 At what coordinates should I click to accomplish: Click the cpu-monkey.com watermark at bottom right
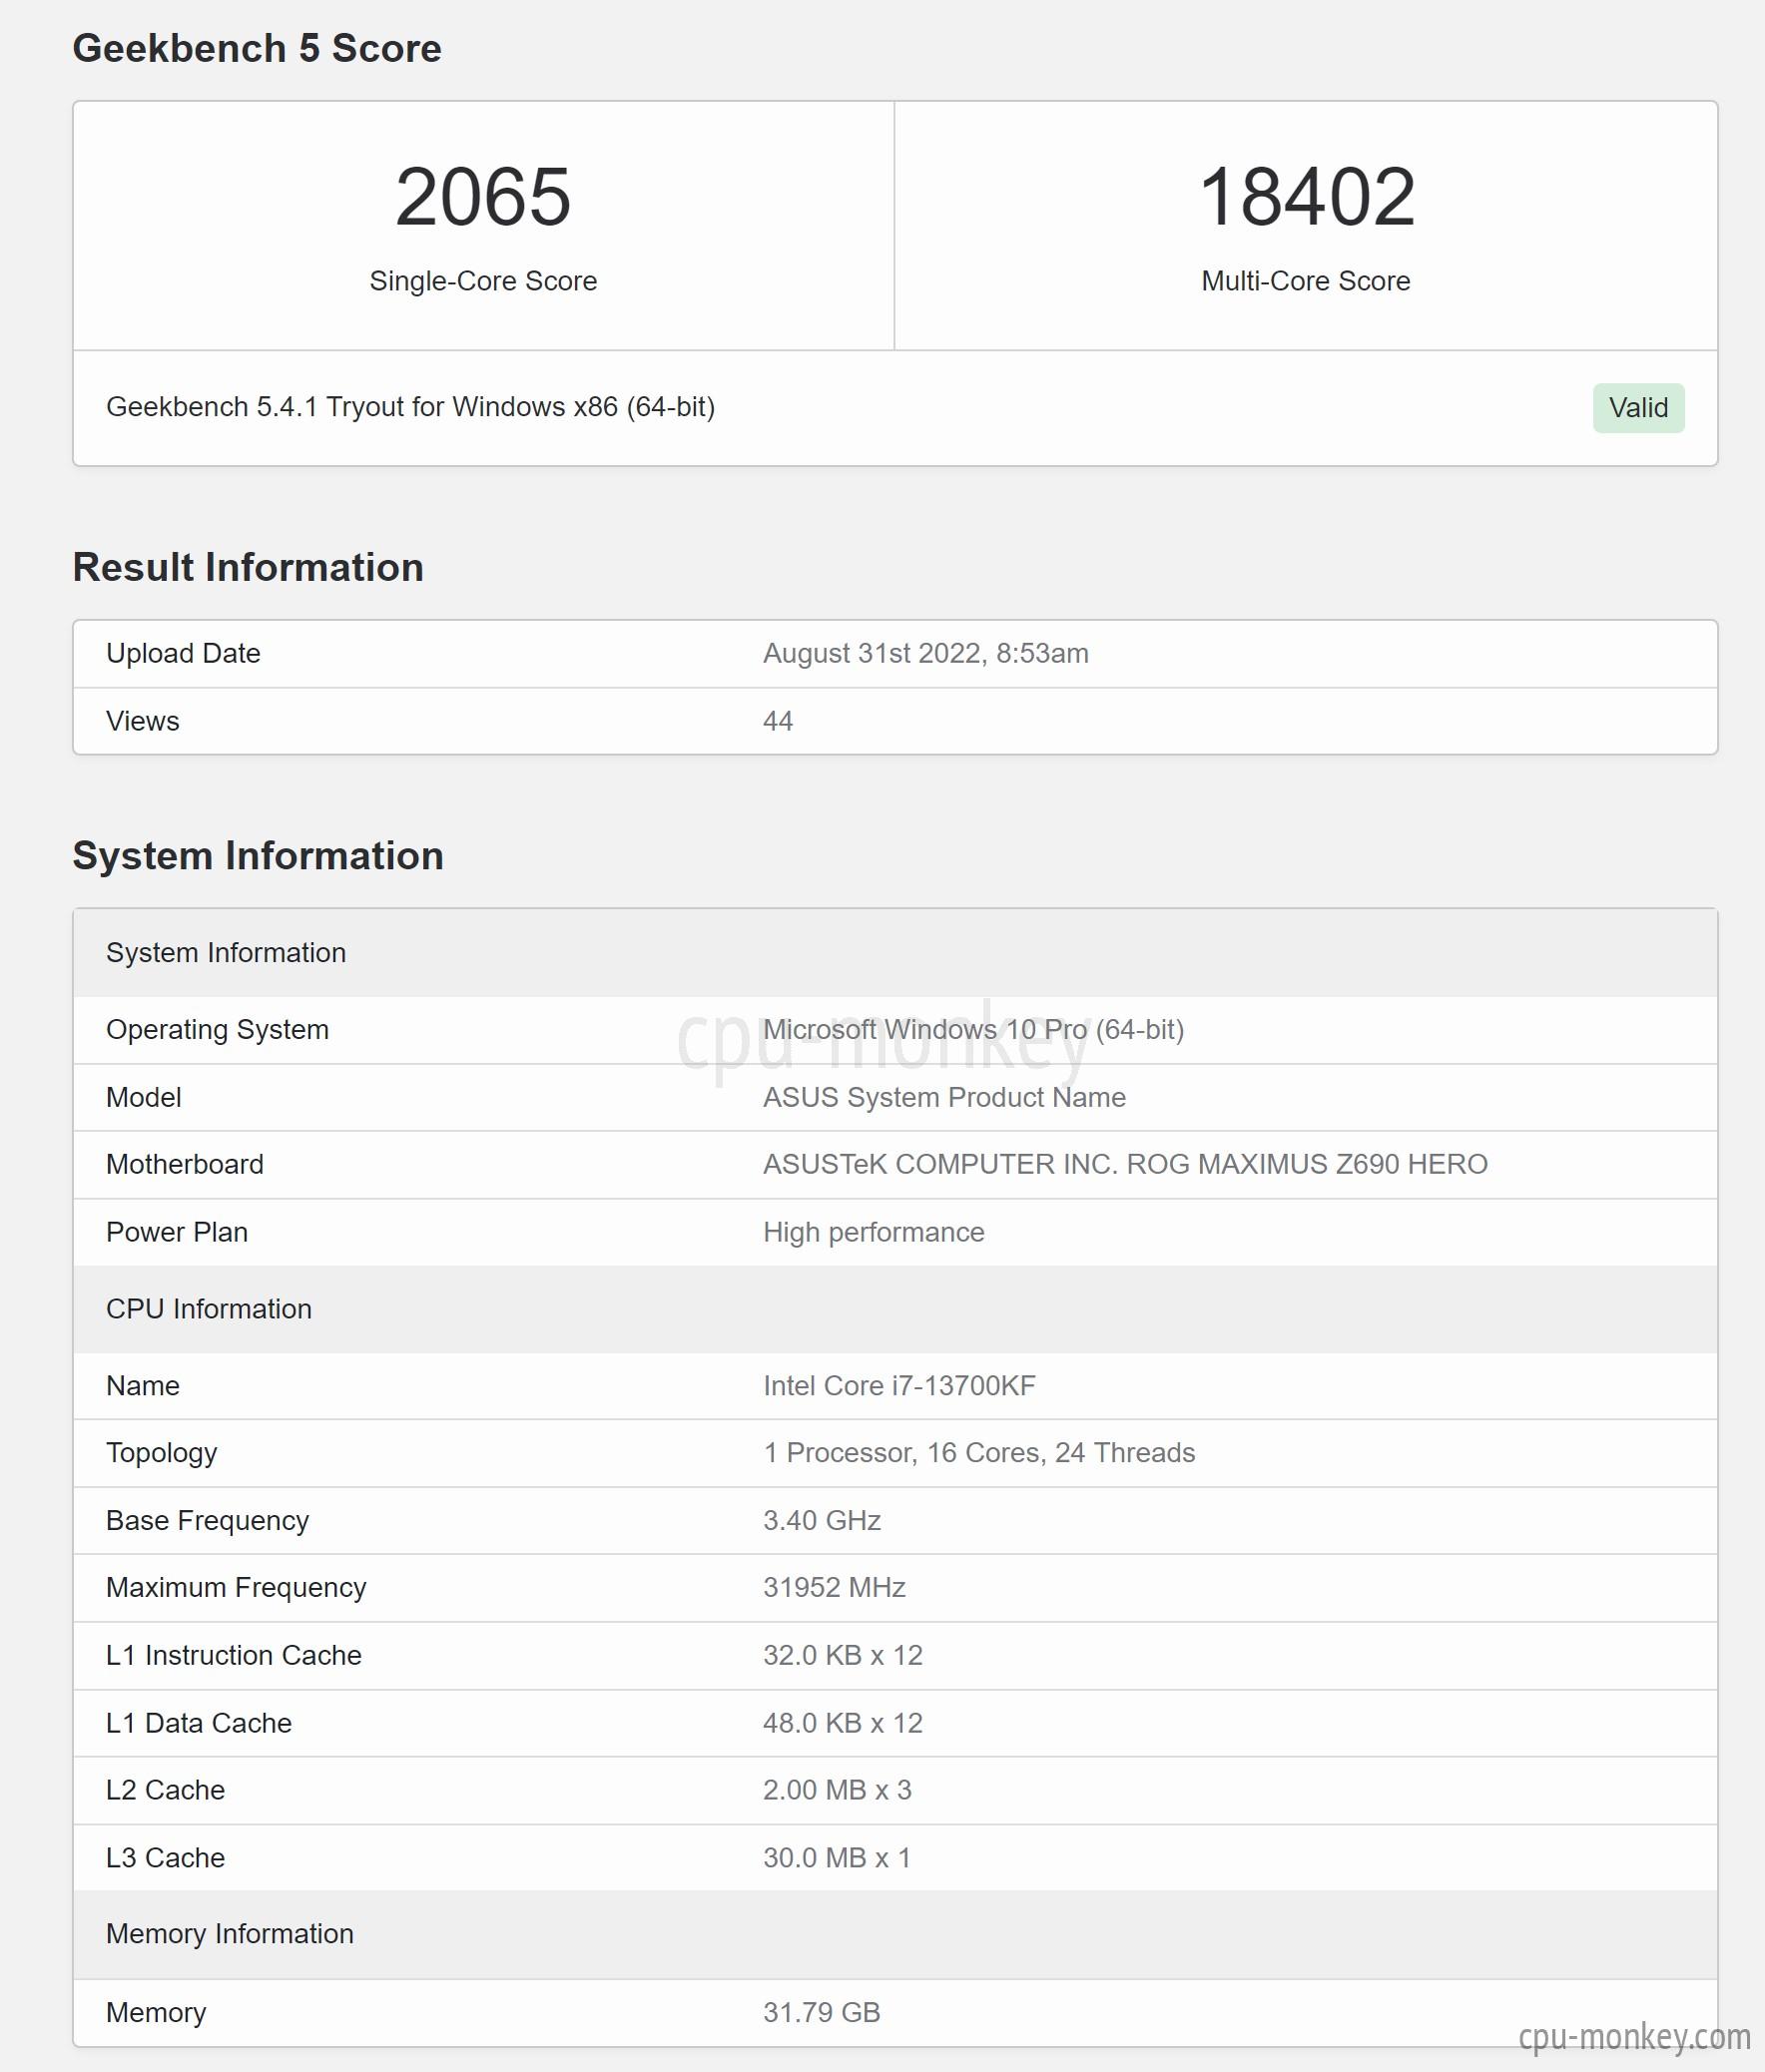click(1634, 2037)
